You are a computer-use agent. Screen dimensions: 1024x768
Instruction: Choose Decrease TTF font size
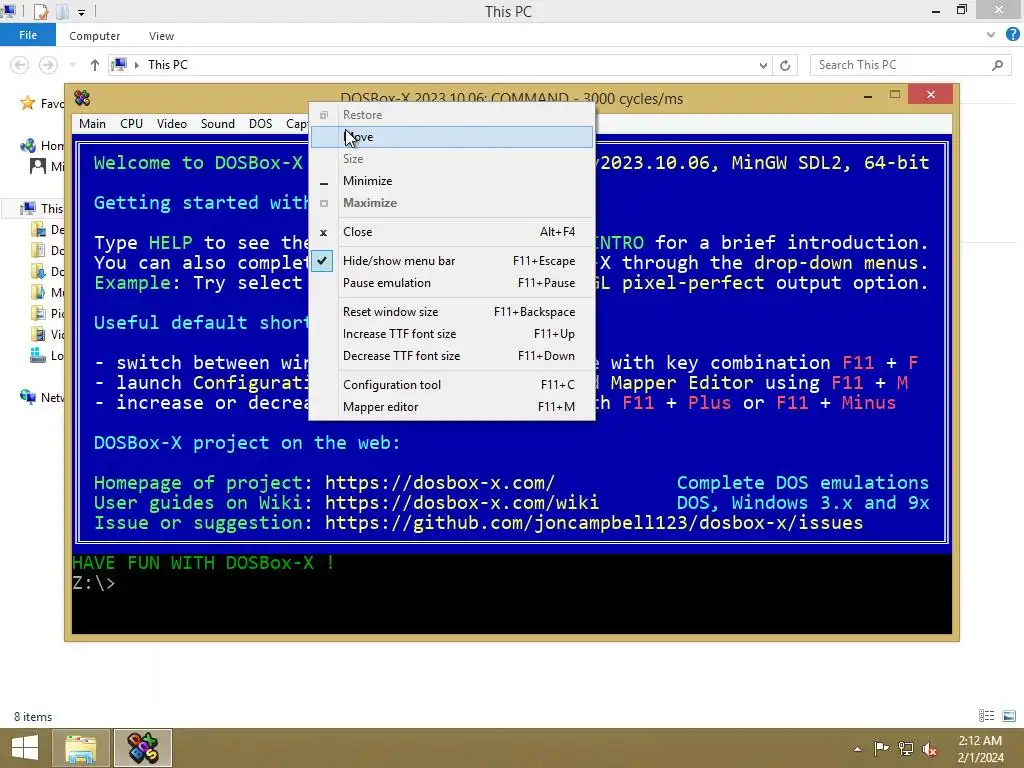[x=452, y=356]
